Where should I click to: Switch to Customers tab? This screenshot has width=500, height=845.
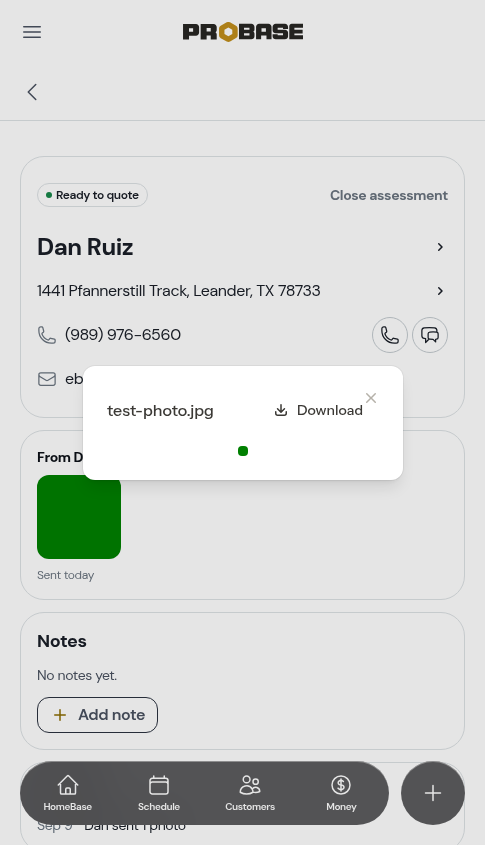pyautogui.click(x=250, y=793)
